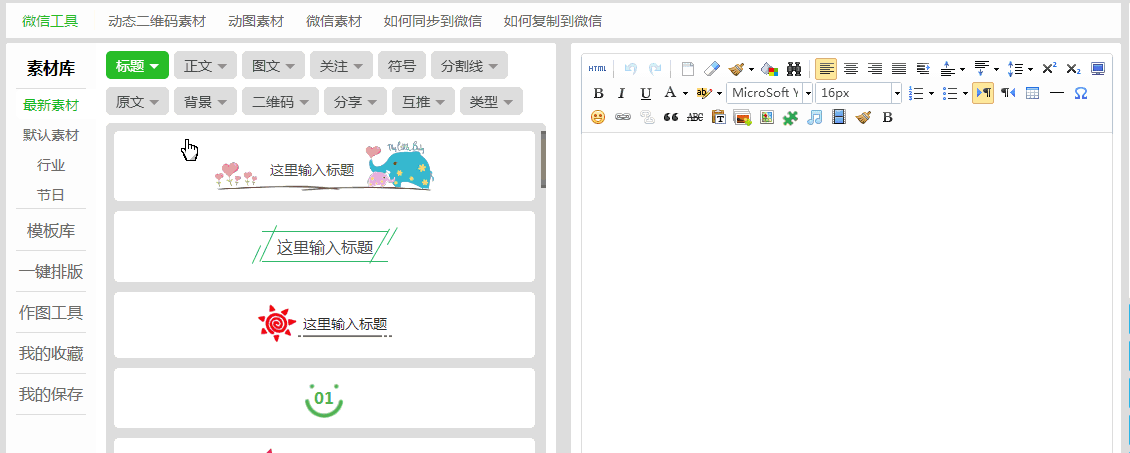Select 行业 category in sidebar
The width and height of the screenshot is (1130, 453).
51,166
